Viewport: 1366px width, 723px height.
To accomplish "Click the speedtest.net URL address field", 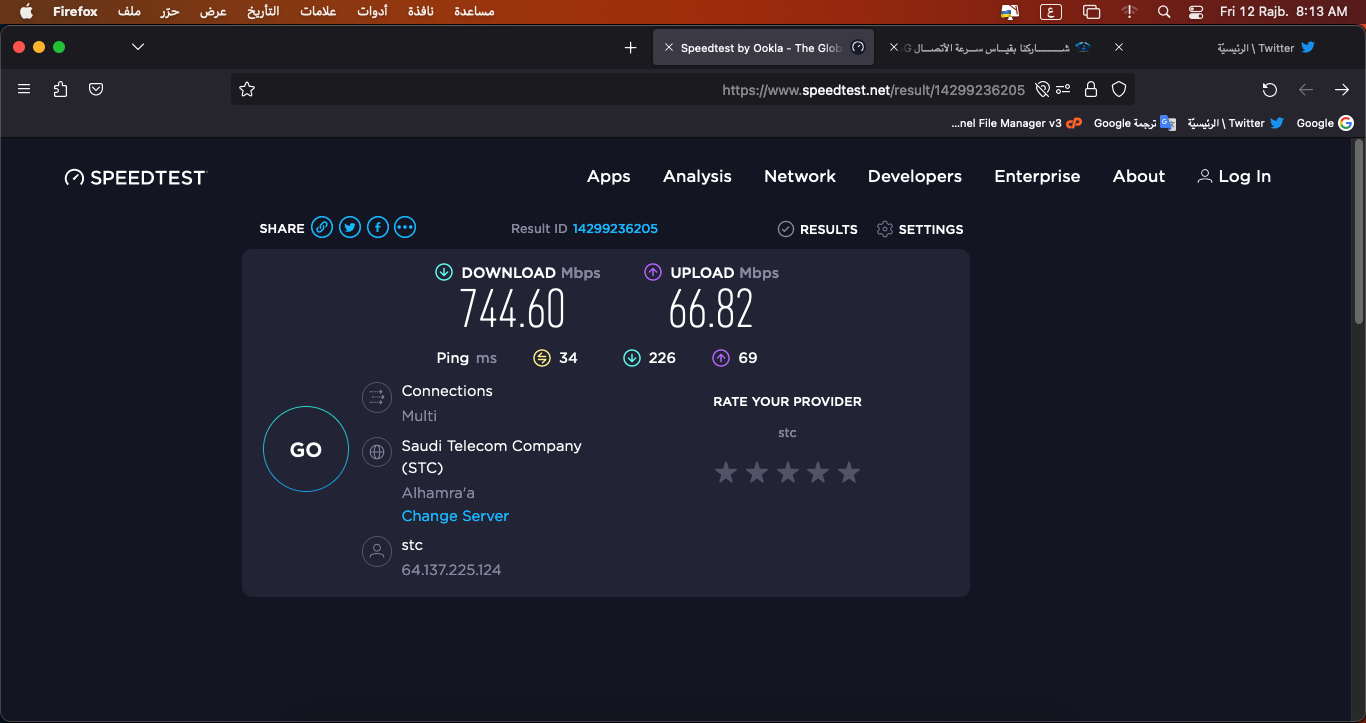I will pyautogui.click(x=682, y=89).
